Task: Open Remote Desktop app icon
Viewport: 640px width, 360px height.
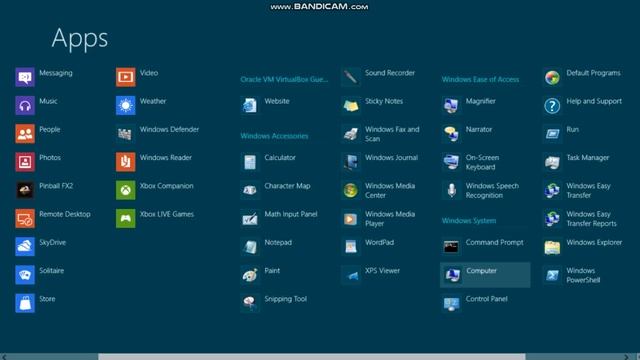Action: (25, 218)
